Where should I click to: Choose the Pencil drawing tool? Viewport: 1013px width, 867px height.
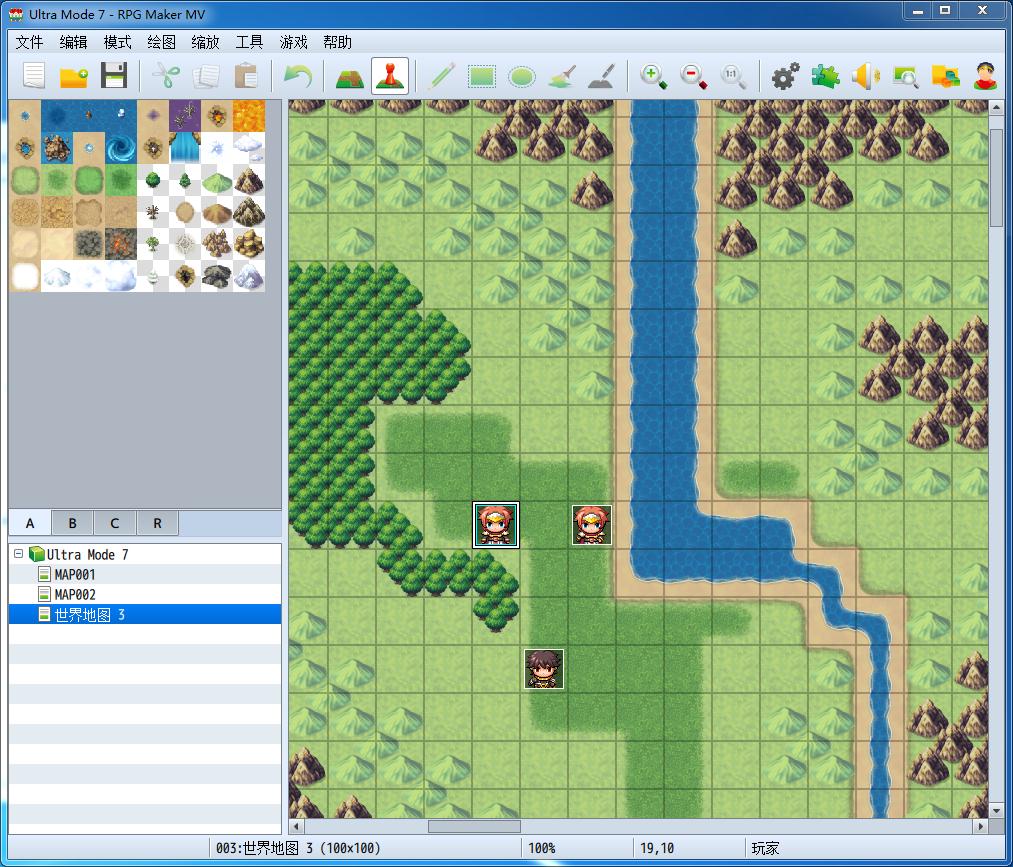(x=442, y=76)
